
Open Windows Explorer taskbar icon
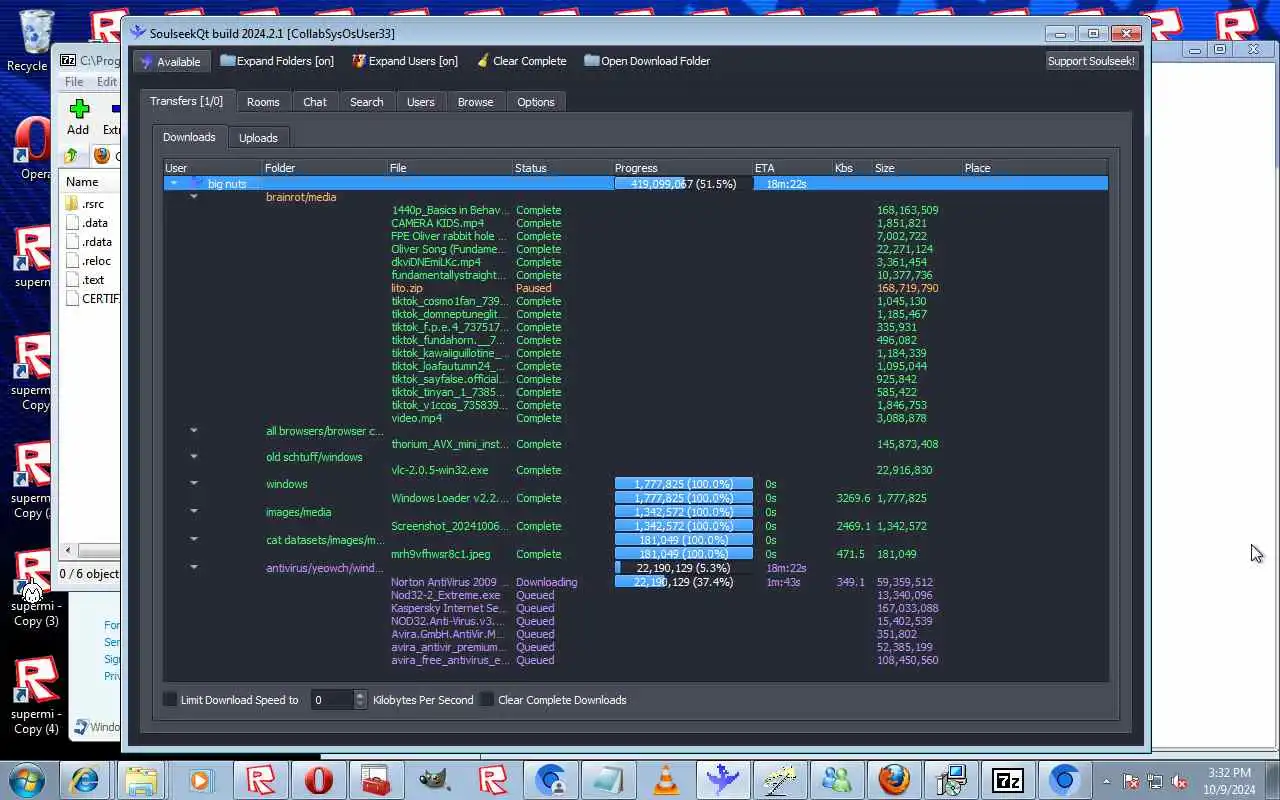(x=142, y=779)
